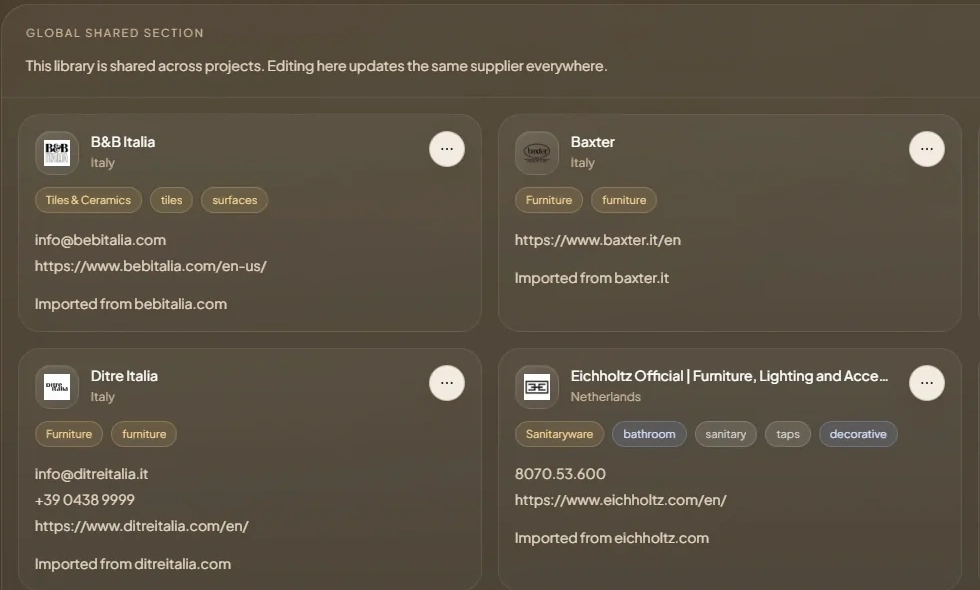Select the bathroom tag

(649, 434)
